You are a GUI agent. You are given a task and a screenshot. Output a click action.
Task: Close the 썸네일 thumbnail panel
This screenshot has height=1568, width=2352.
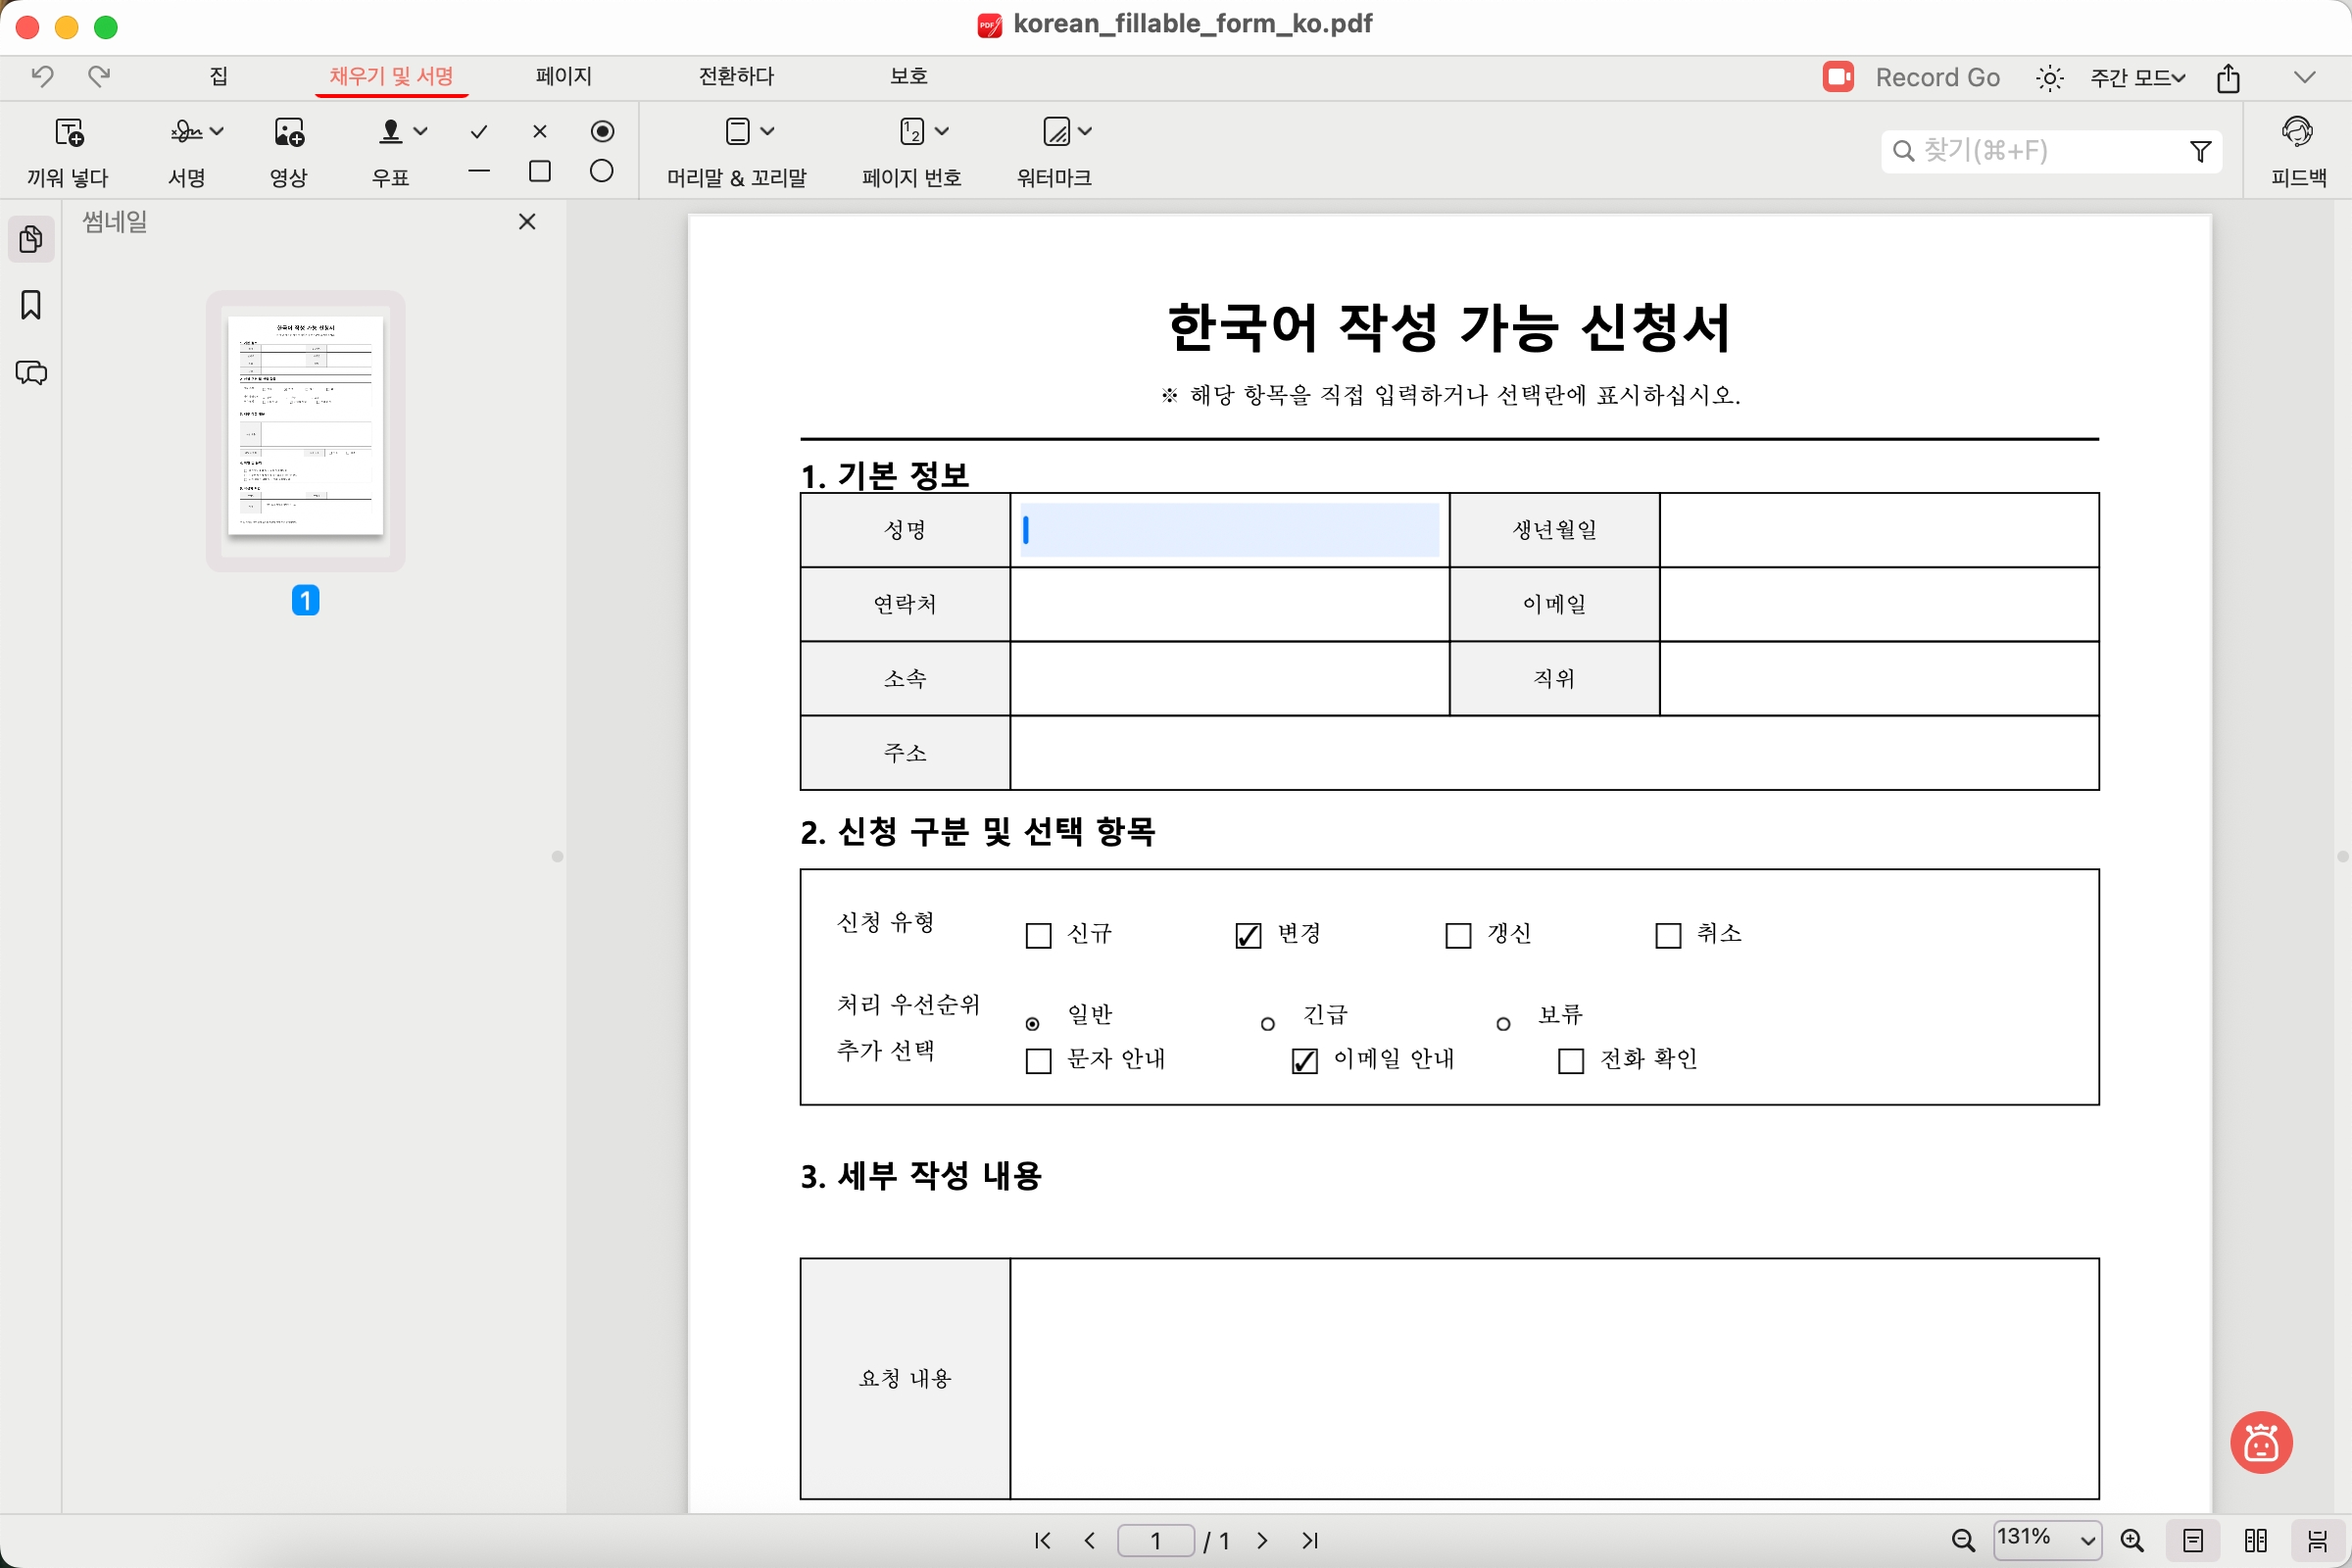pyautogui.click(x=527, y=222)
